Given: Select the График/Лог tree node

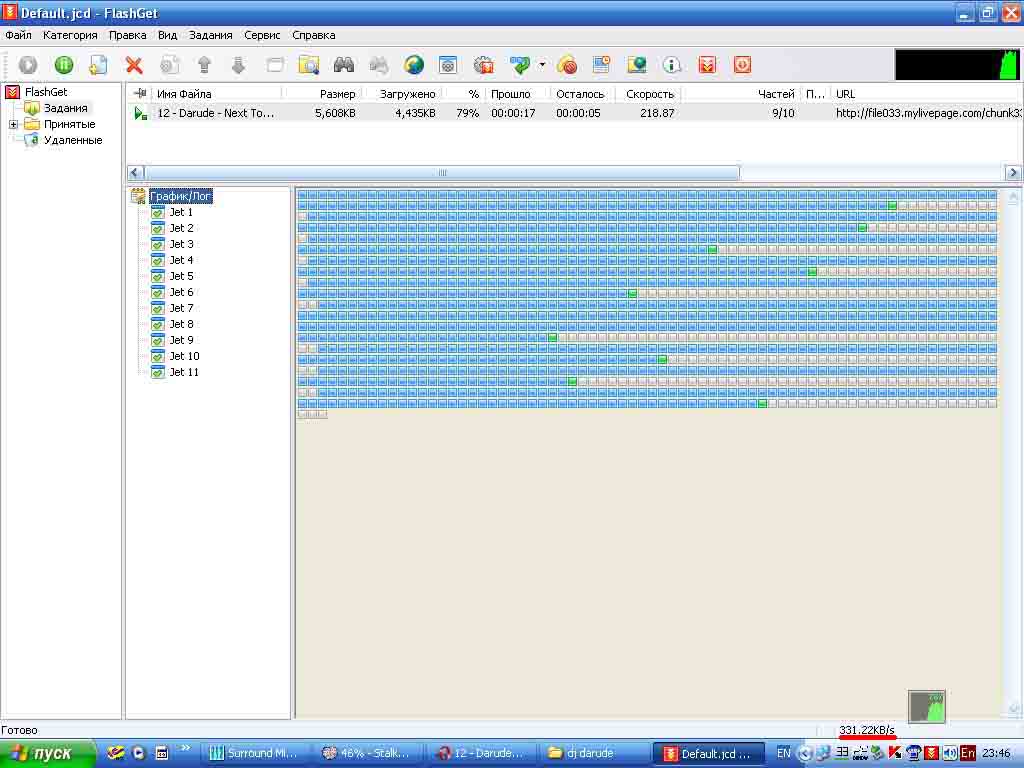Looking at the screenshot, I should point(180,196).
